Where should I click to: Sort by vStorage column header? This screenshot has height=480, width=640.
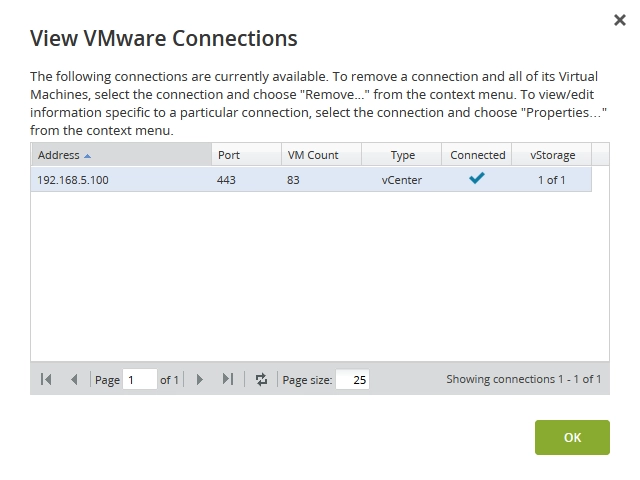[x=551, y=155]
